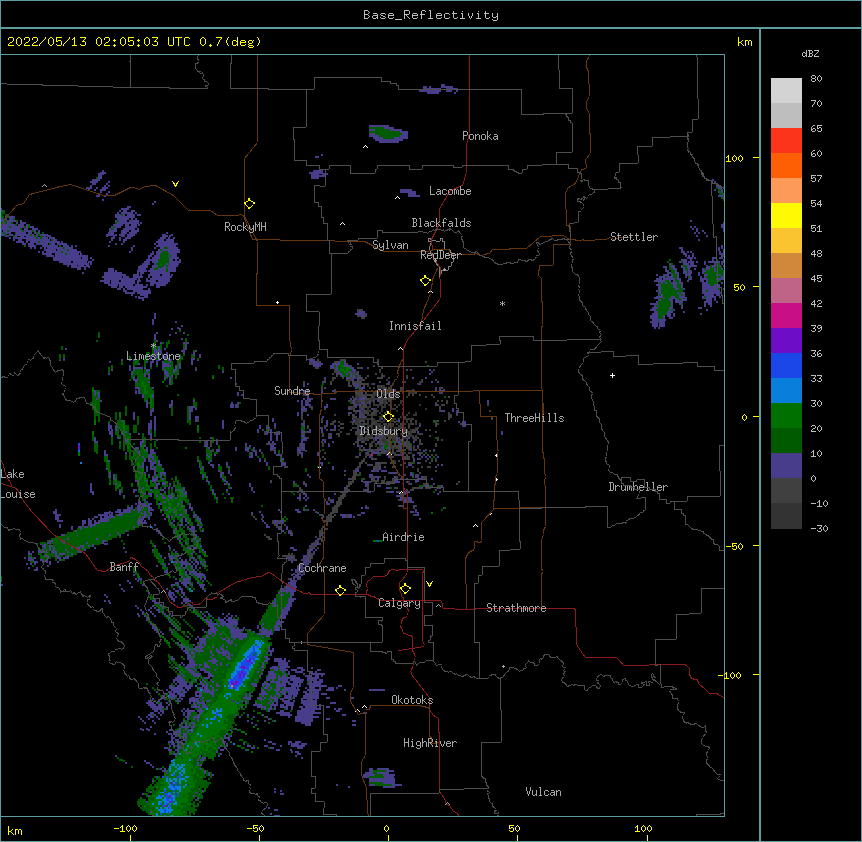Image resolution: width=862 pixels, height=842 pixels.
Task: Select the Didsbury label
Action: [x=383, y=431]
